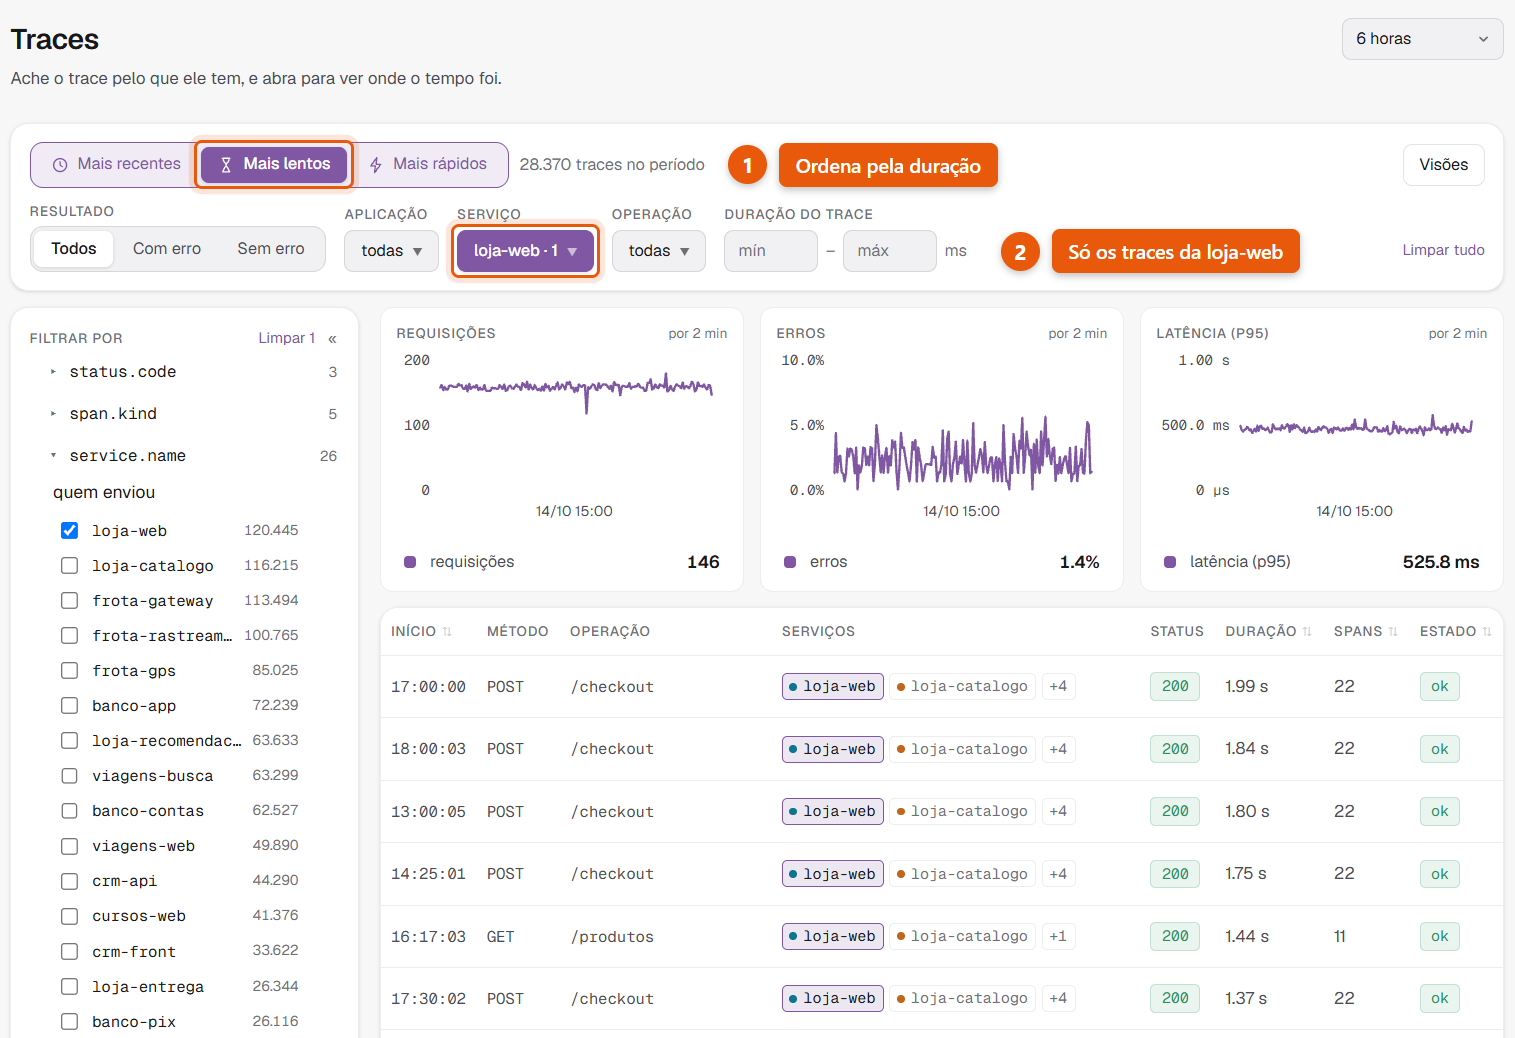The image size is (1515, 1038).
Task: Select the Mais lentos tab
Action: [x=274, y=165]
